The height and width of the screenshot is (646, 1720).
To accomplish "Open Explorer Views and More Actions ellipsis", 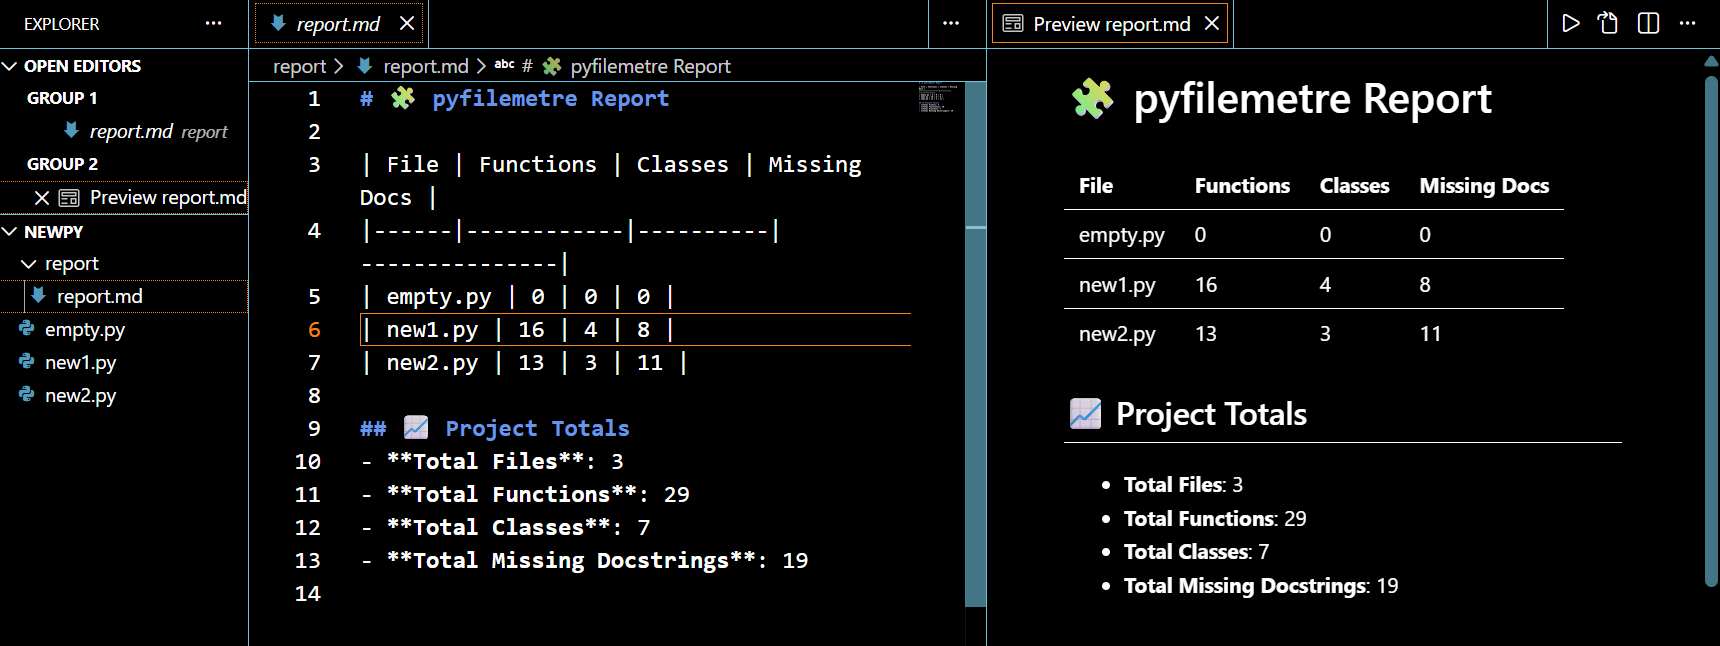I will [213, 23].
